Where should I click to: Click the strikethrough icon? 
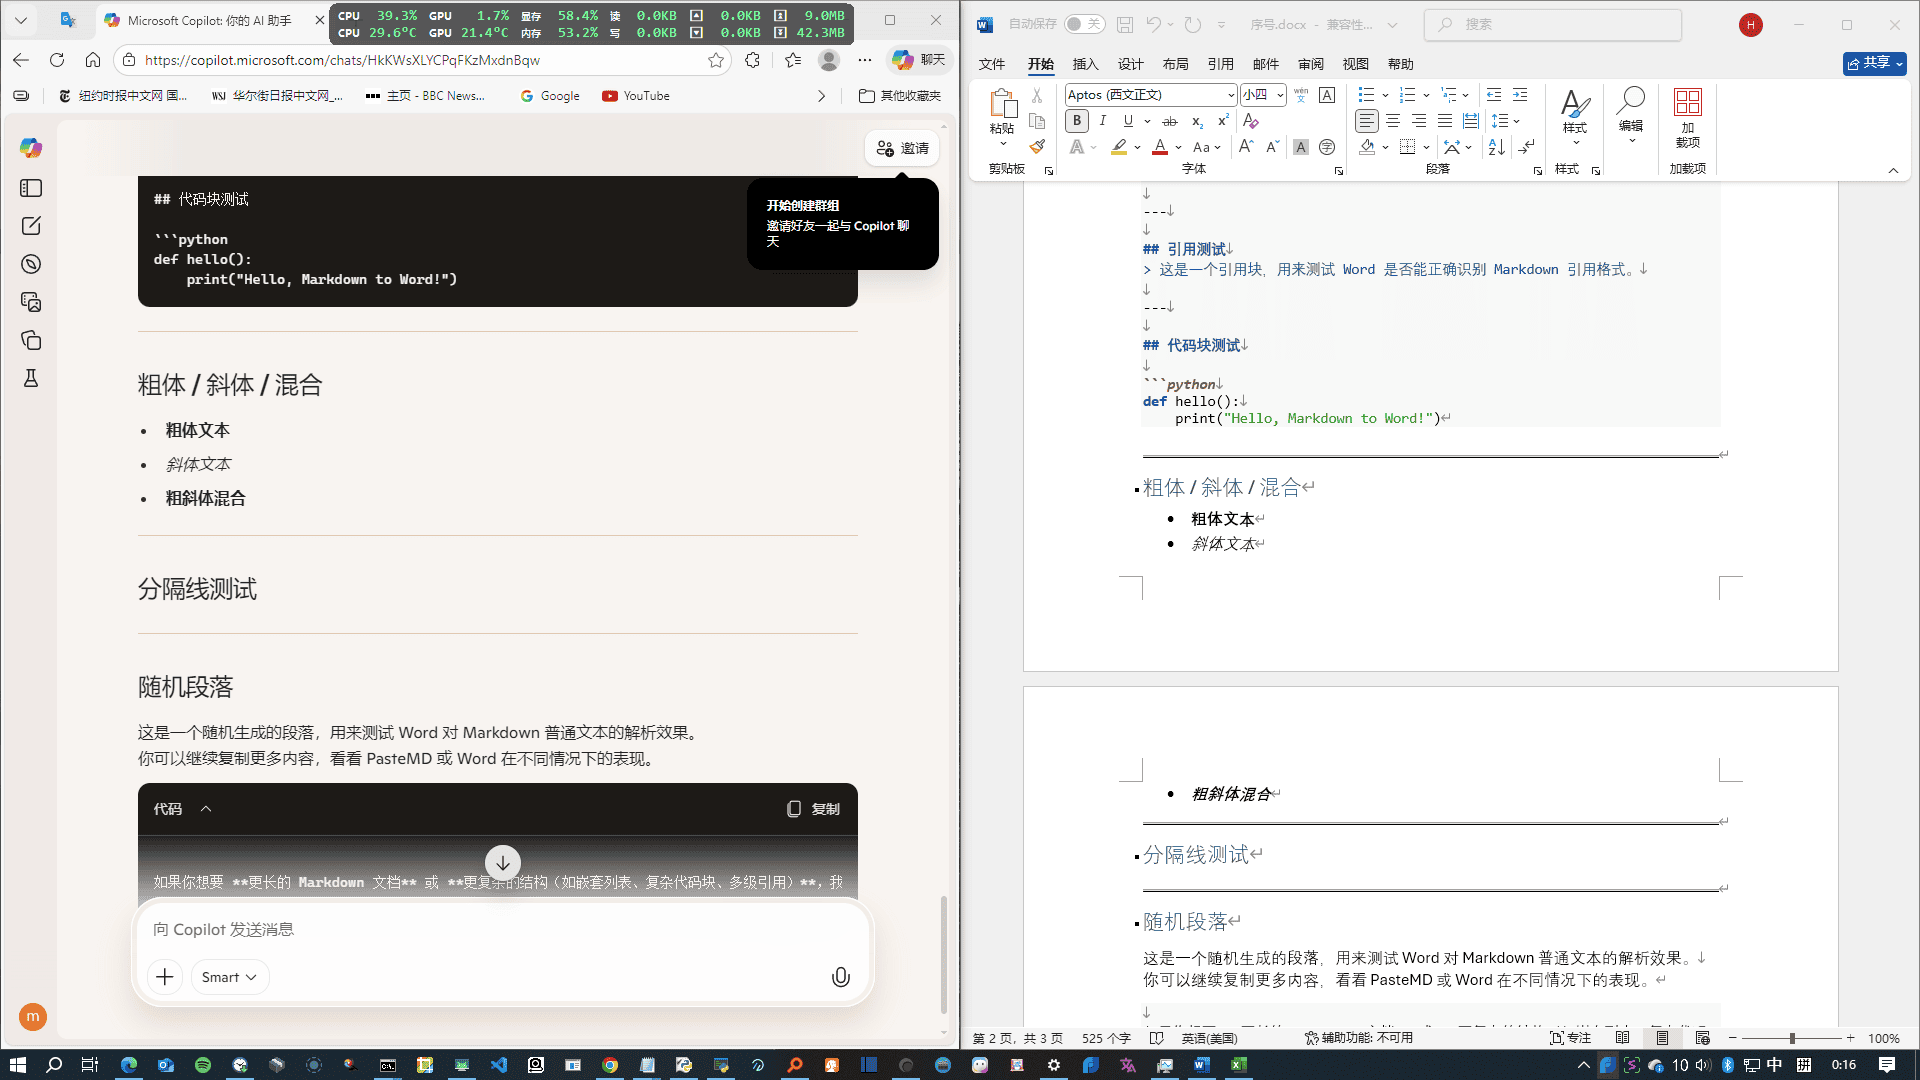(1170, 121)
